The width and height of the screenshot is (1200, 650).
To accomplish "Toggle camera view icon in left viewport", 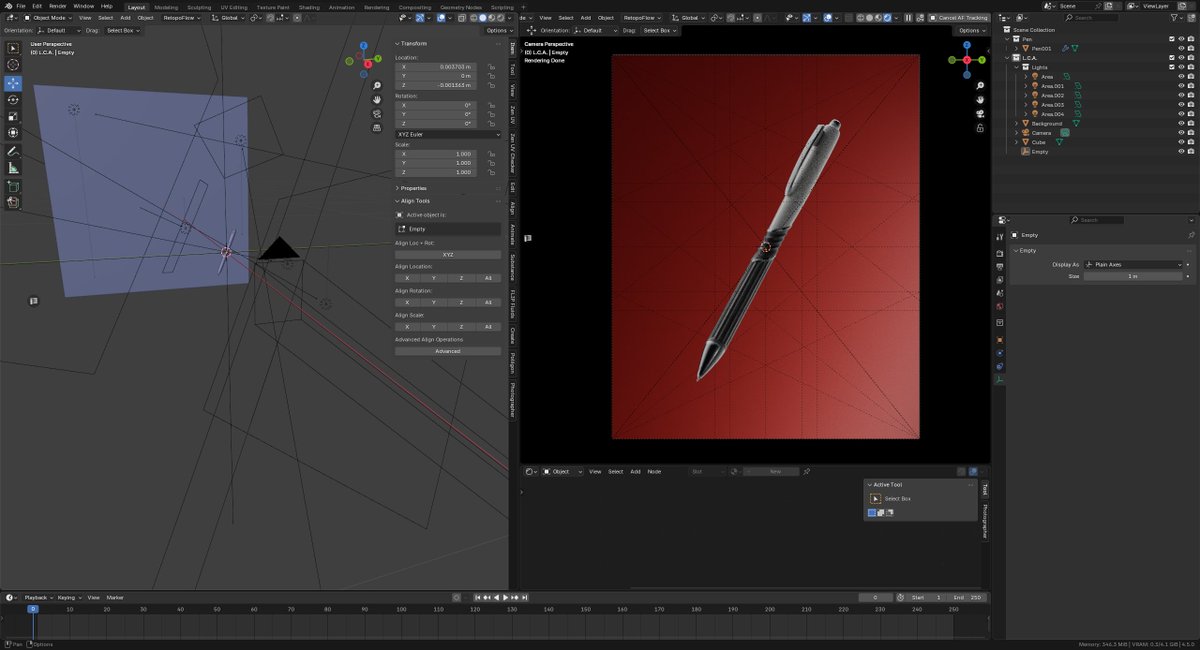I will 377,114.
